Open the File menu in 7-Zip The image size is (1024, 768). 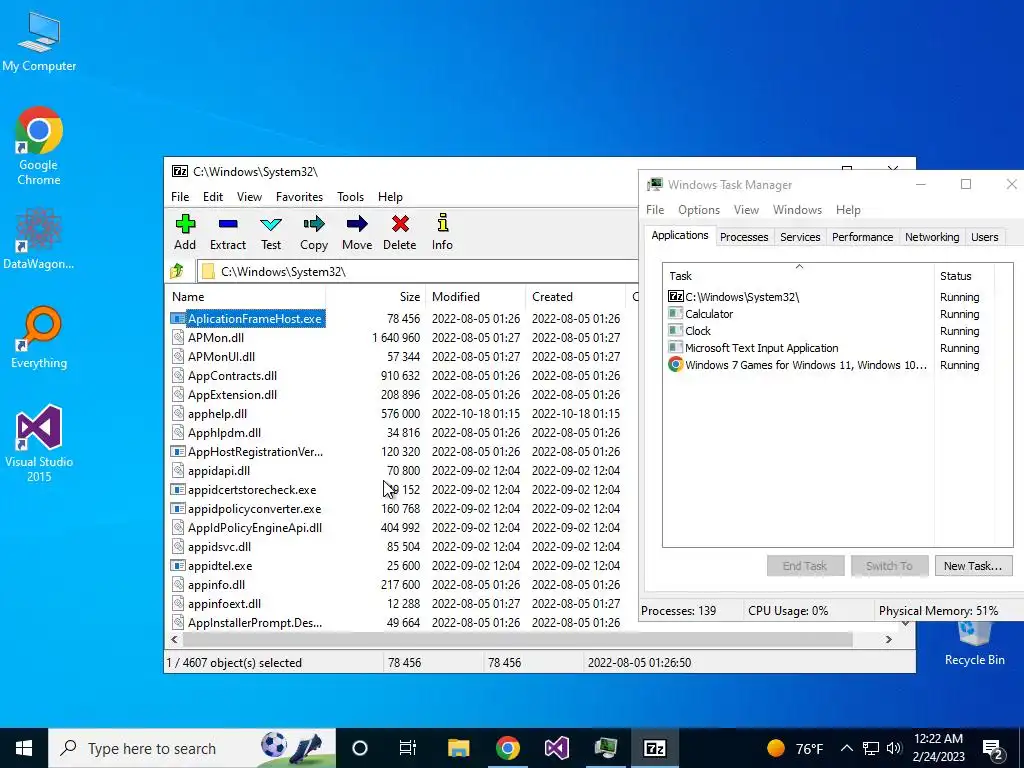point(180,197)
